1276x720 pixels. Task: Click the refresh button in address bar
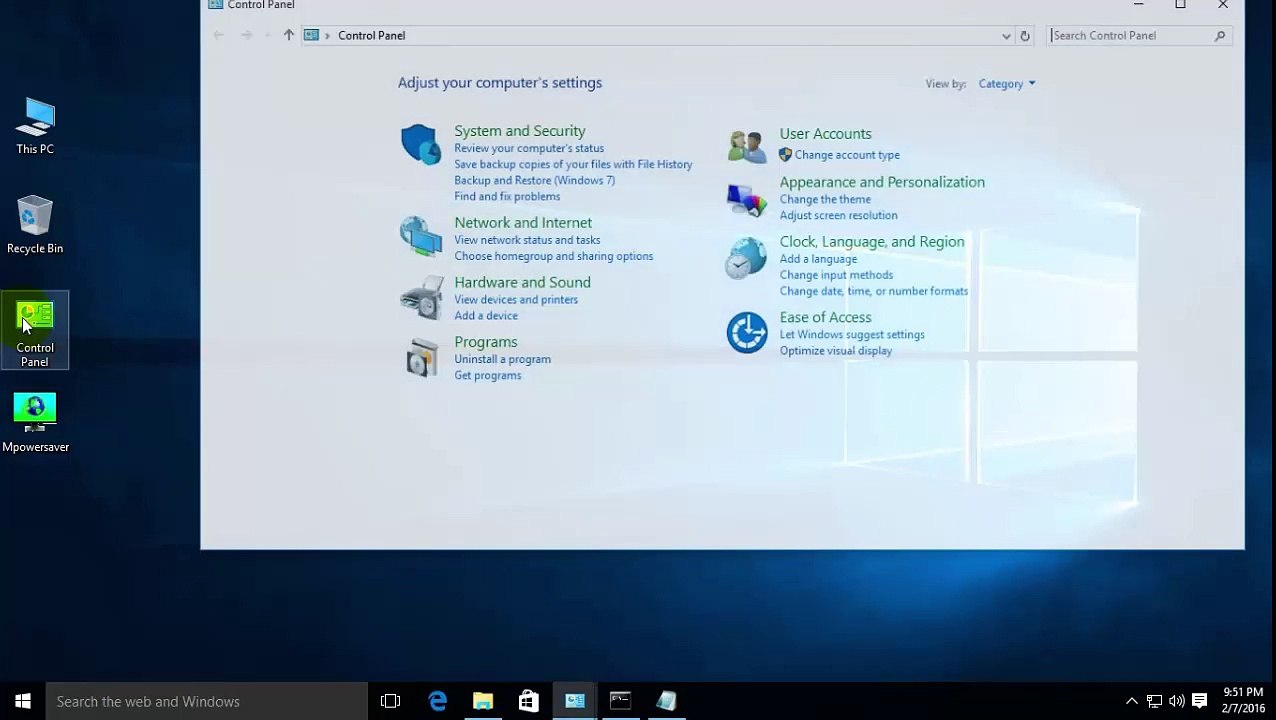point(1024,36)
